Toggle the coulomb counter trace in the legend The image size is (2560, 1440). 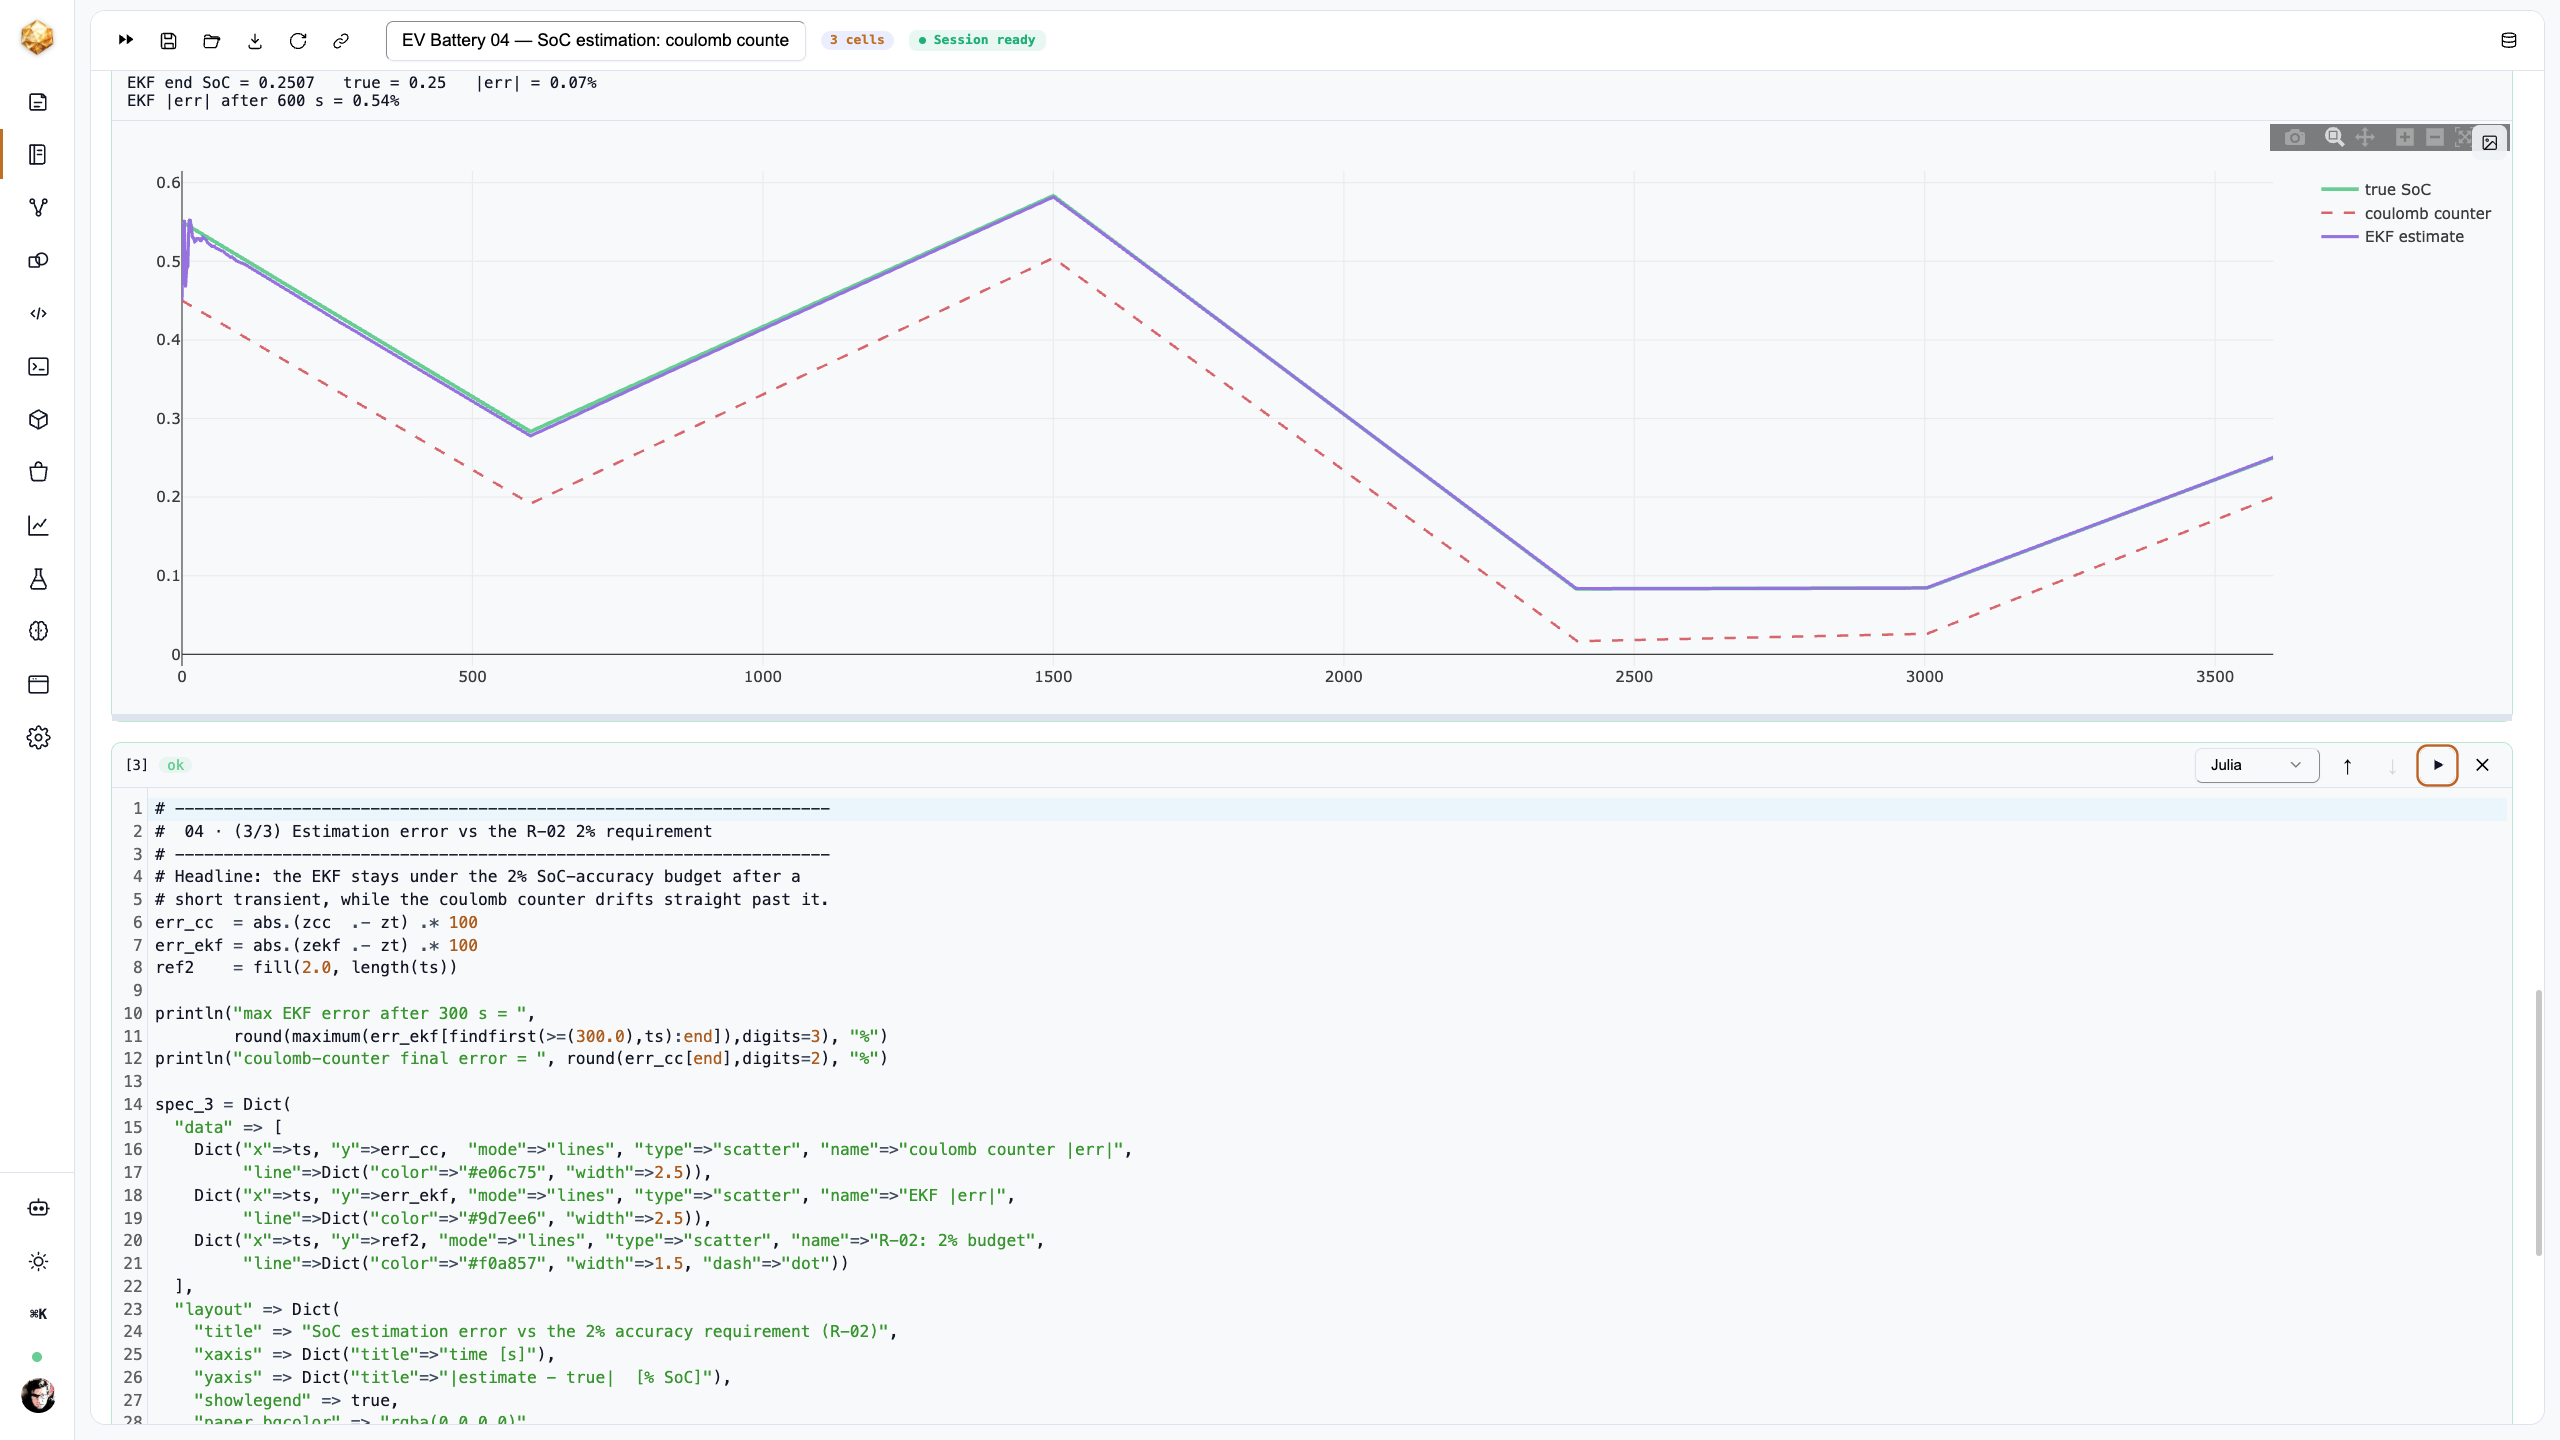tap(2405, 214)
